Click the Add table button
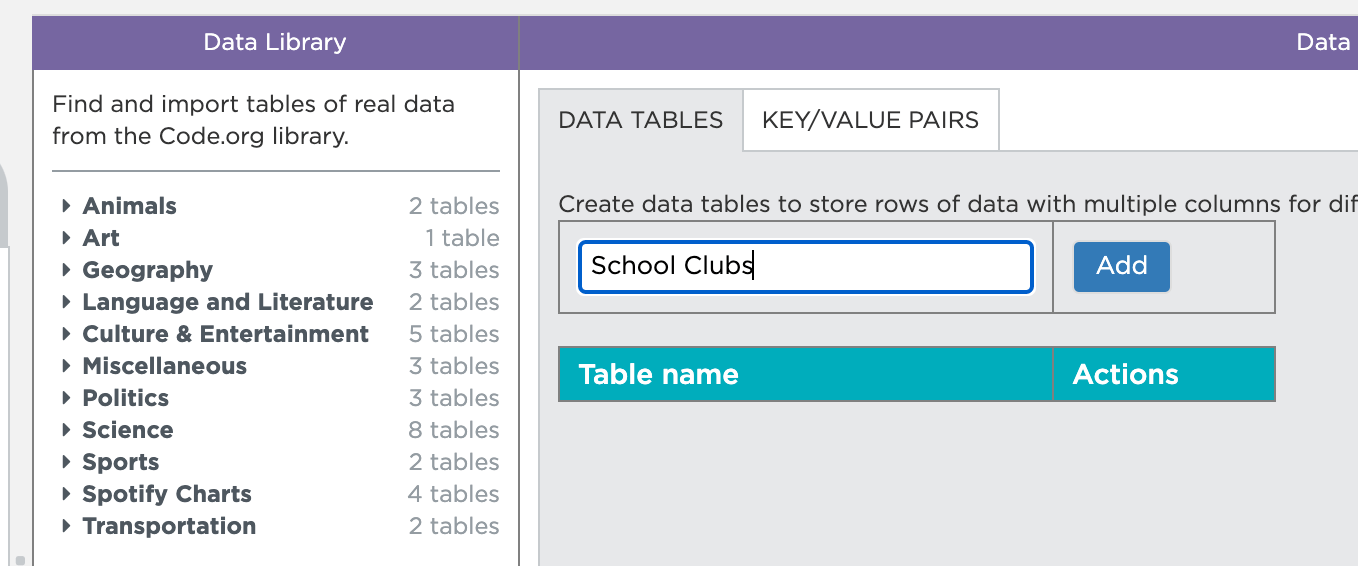 click(1121, 266)
